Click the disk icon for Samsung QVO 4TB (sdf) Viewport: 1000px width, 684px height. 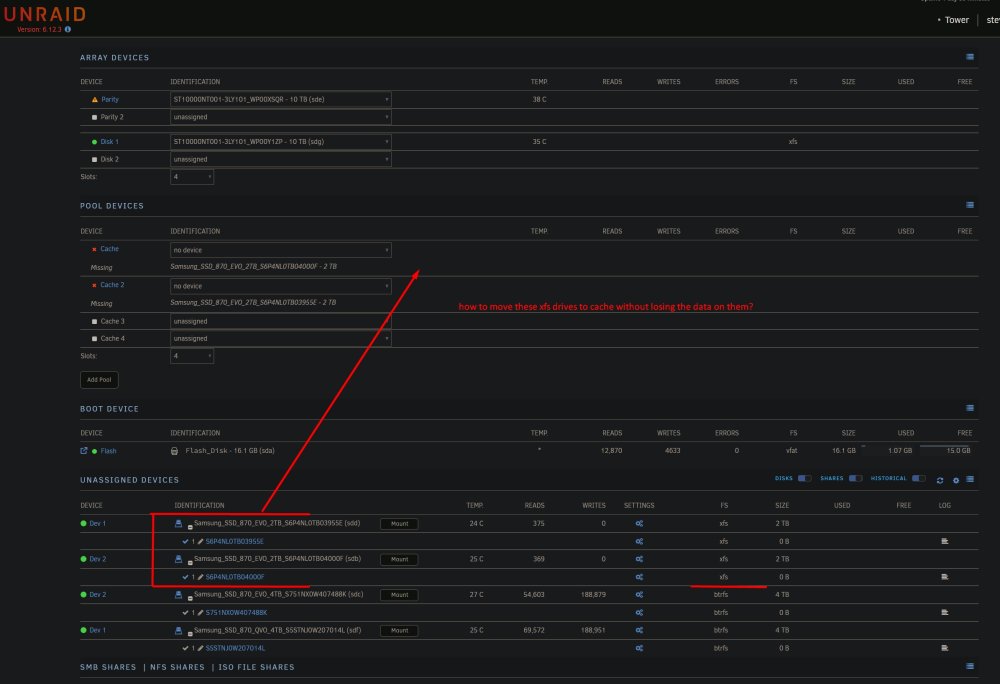178,630
